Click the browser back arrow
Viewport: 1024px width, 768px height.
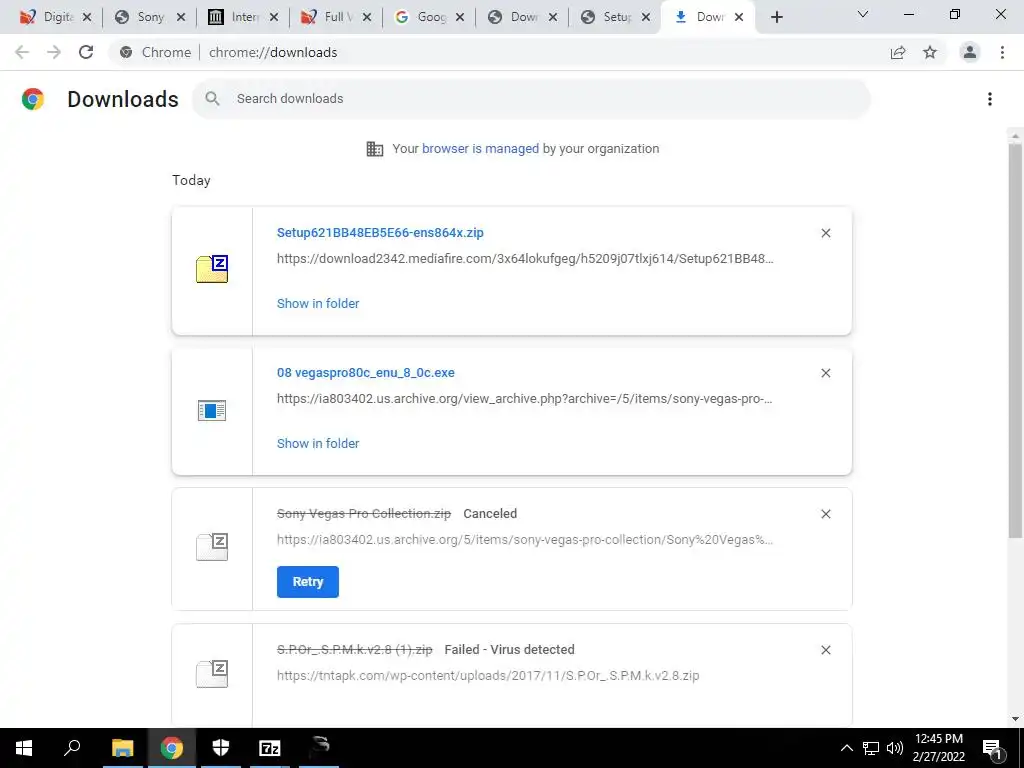pos(22,52)
